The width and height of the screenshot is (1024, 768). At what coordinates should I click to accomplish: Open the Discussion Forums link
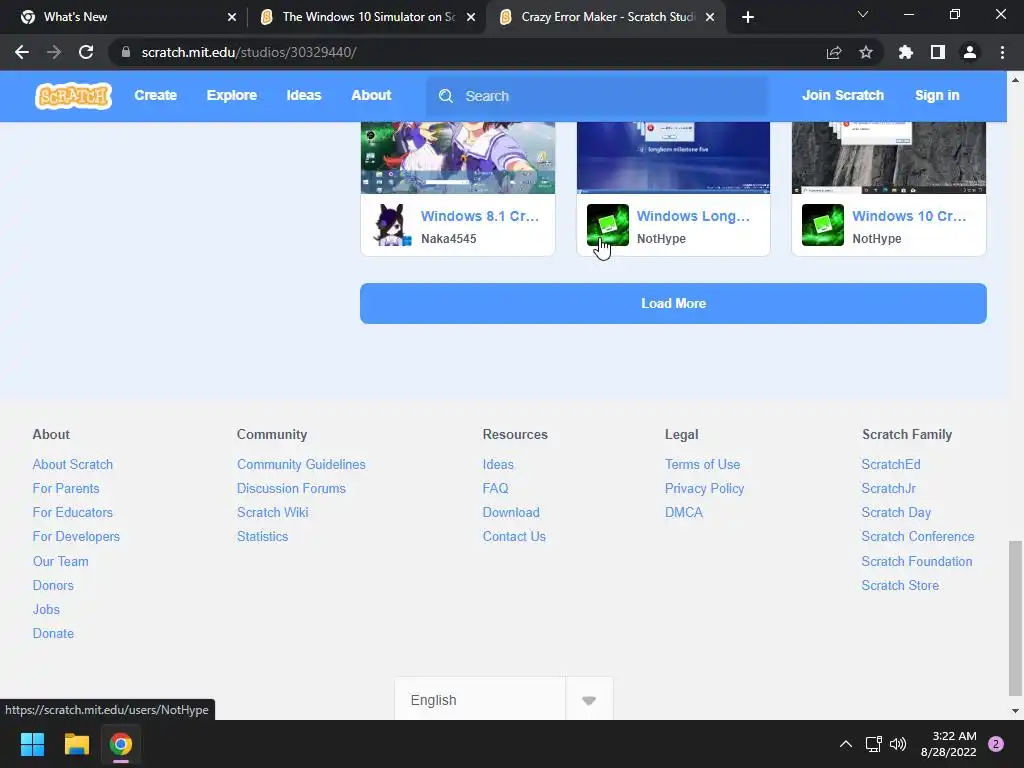[x=291, y=488]
